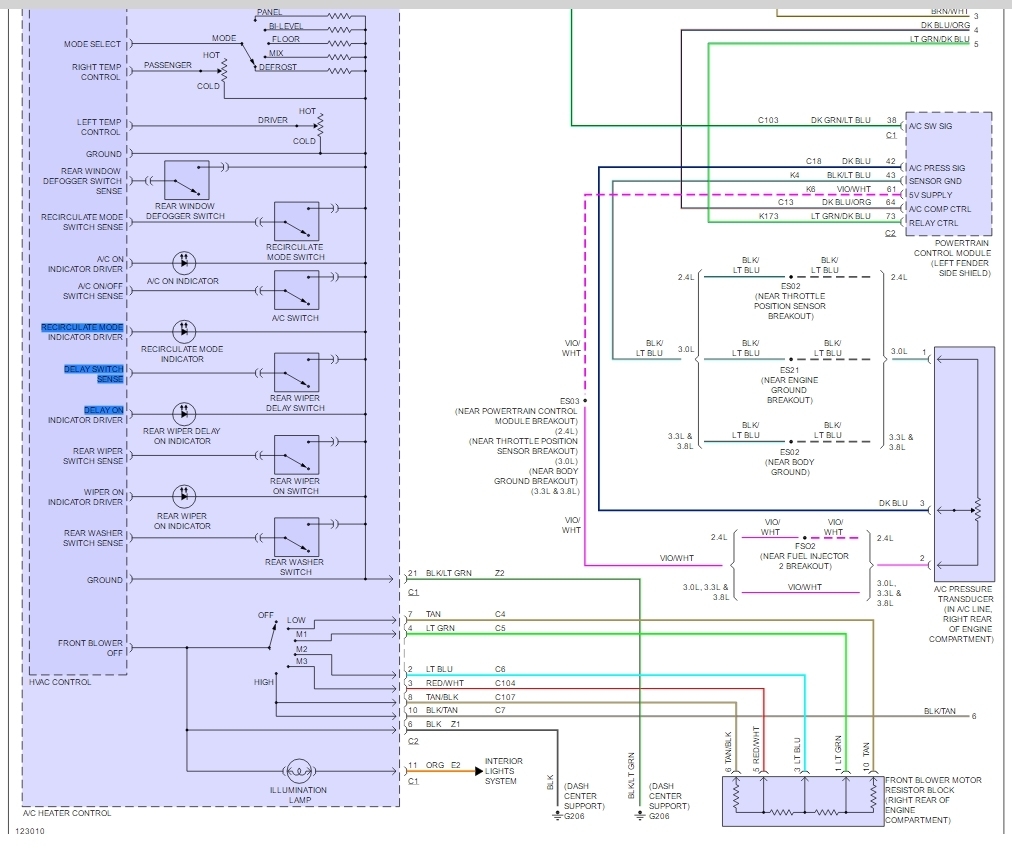Select the rear wiper delay switch symbol
The height and width of the screenshot is (848, 1012).
point(296,373)
